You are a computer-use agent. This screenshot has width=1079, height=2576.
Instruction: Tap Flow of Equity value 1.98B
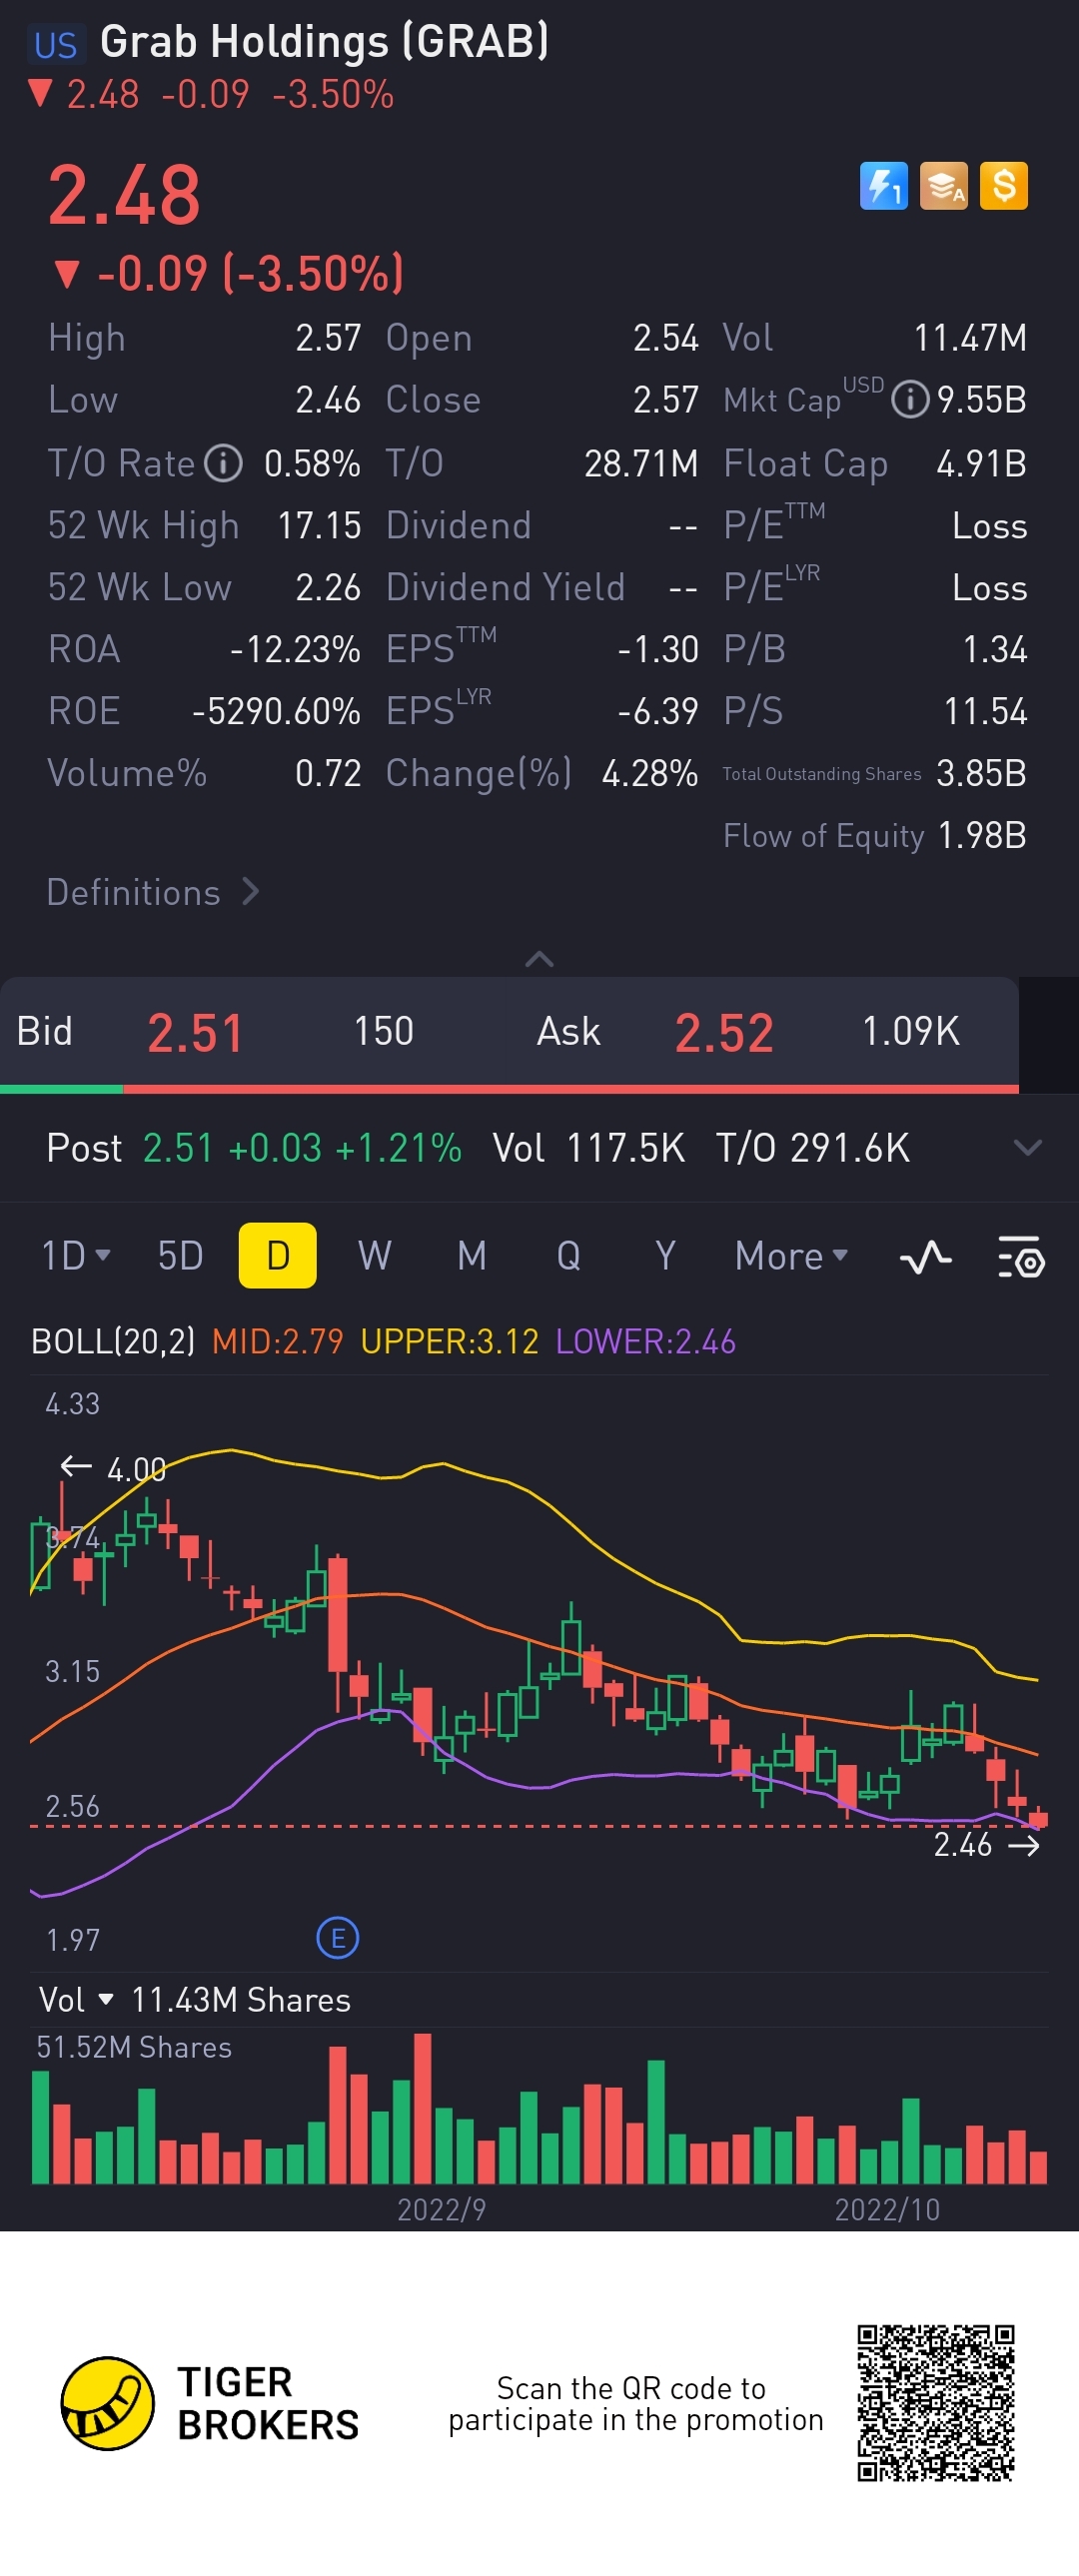pos(982,835)
